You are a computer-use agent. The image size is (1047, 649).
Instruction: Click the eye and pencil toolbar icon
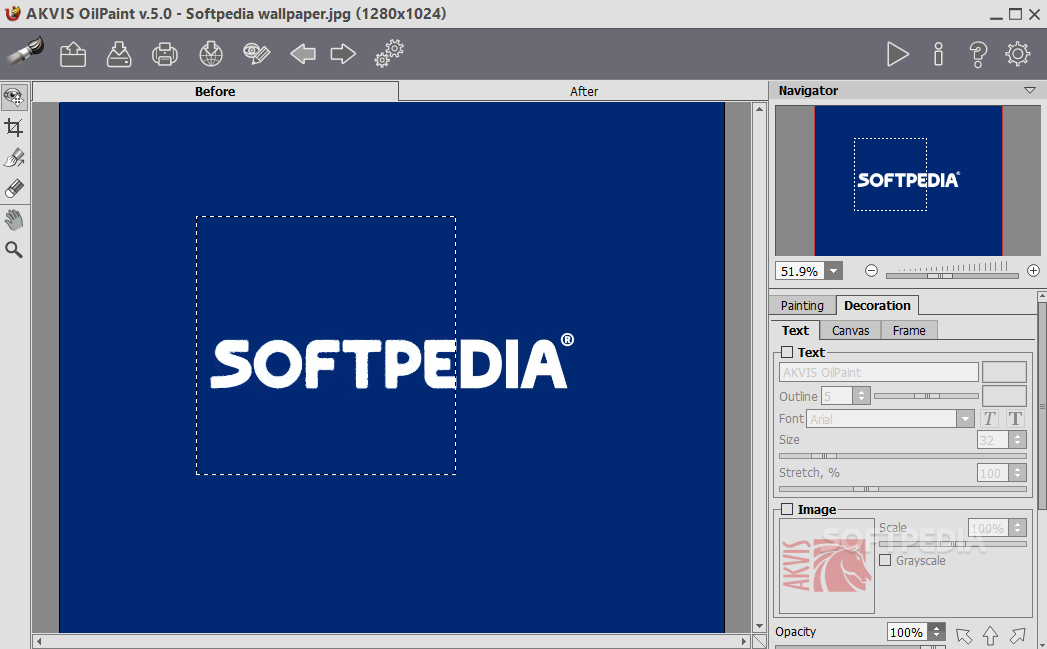coord(256,53)
